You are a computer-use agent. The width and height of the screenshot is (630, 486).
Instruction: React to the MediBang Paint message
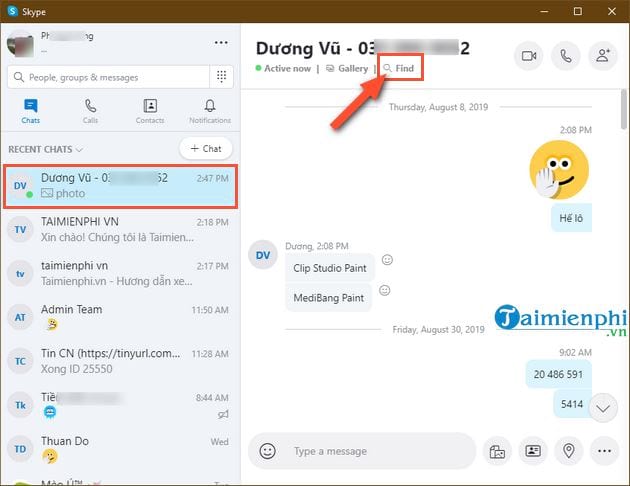click(385, 290)
